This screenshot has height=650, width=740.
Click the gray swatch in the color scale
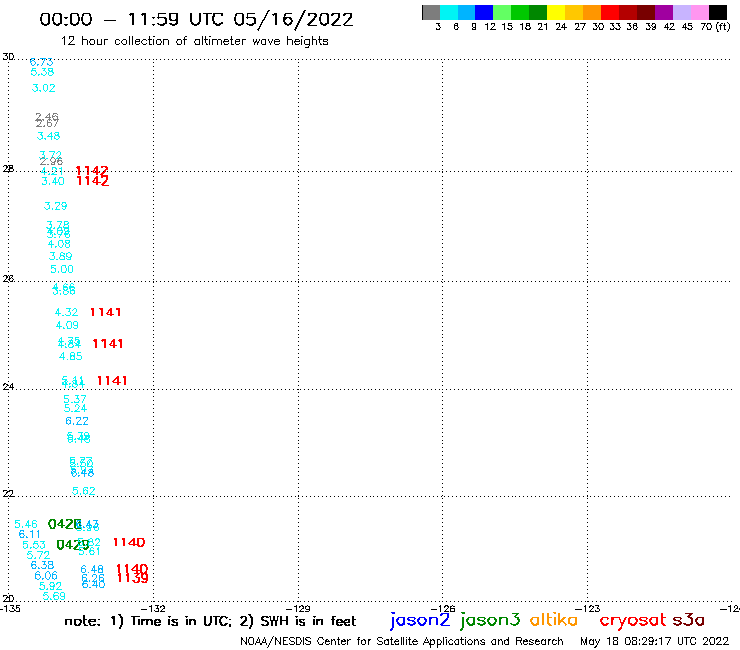click(431, 12)
